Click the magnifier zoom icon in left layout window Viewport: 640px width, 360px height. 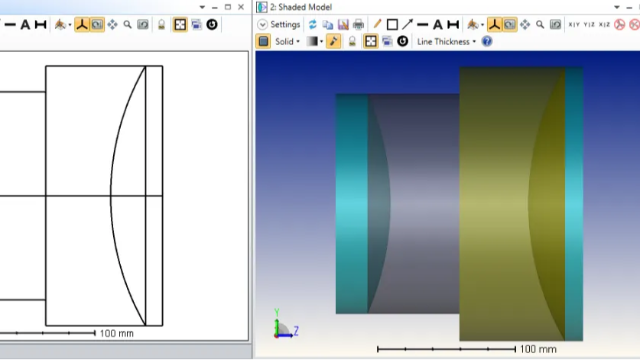tap(127, 24)
